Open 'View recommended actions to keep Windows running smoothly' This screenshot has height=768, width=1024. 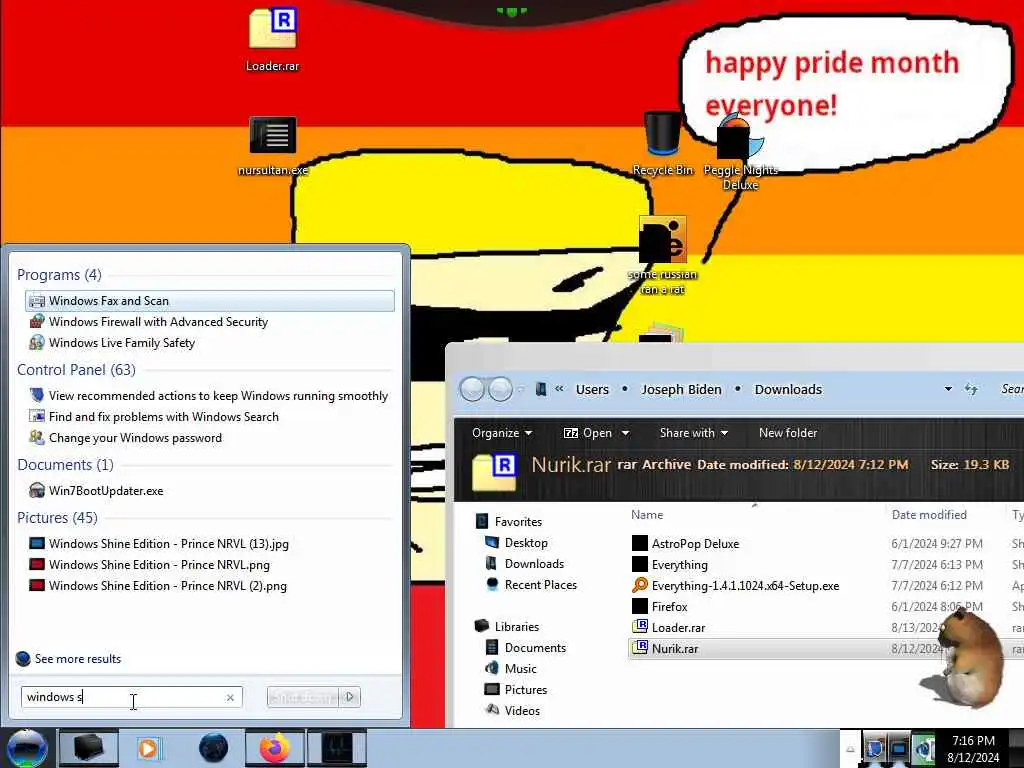pyautogui.click(x=210, y=395)
